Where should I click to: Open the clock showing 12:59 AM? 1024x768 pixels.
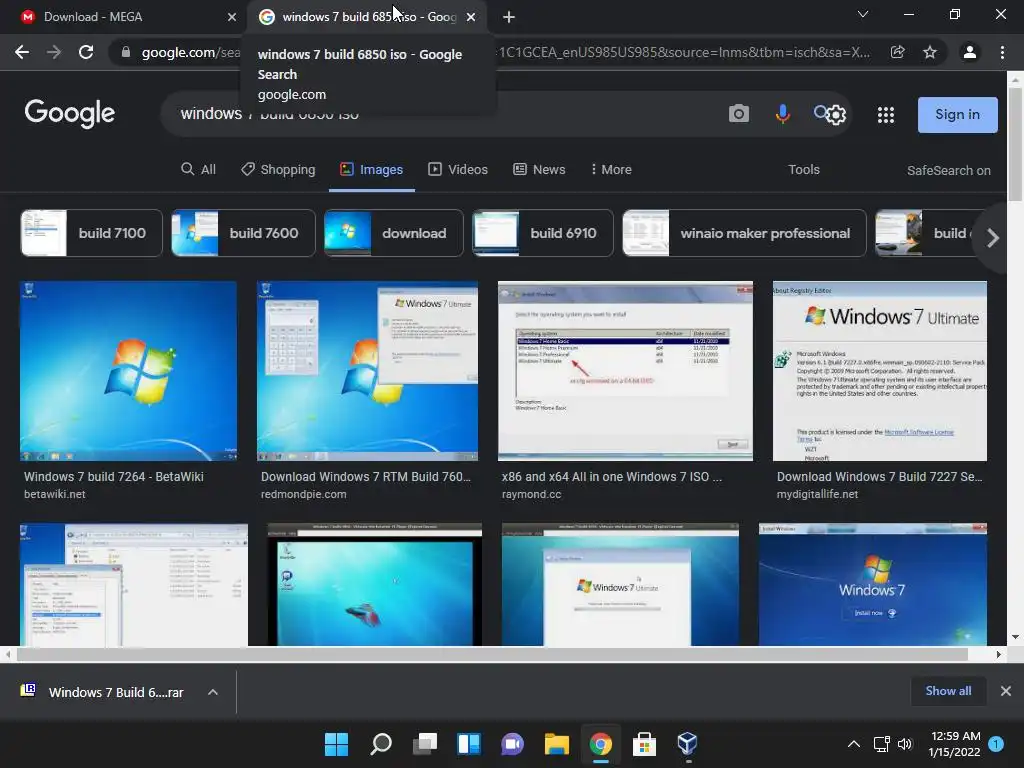[955, 744]
